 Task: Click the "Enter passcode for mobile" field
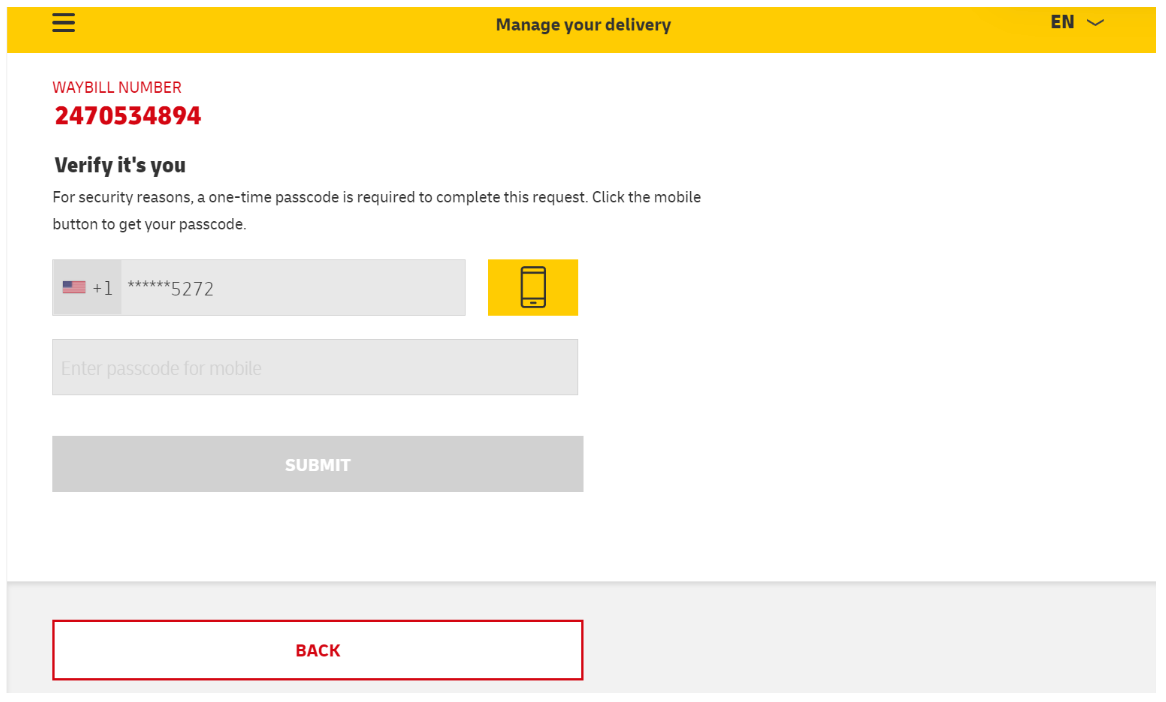(315, 367)
